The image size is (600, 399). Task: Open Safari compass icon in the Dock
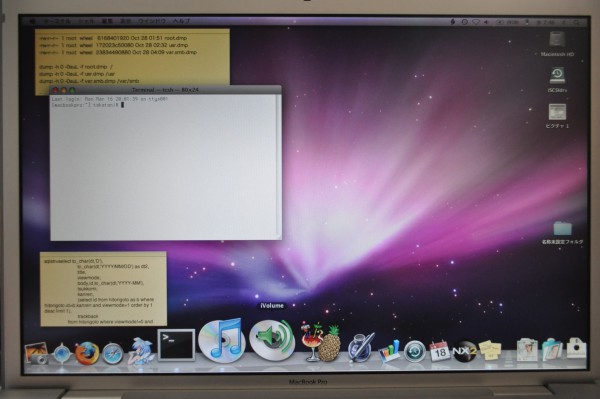coord(112,354)
